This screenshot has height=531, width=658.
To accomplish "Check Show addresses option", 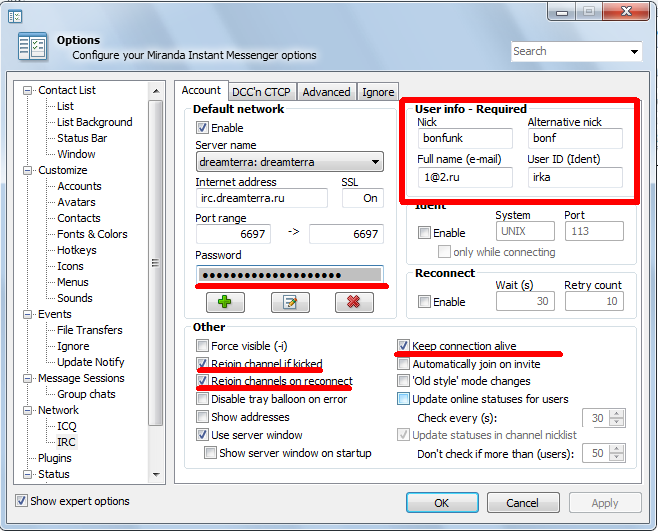I will (x=202, y=416).
